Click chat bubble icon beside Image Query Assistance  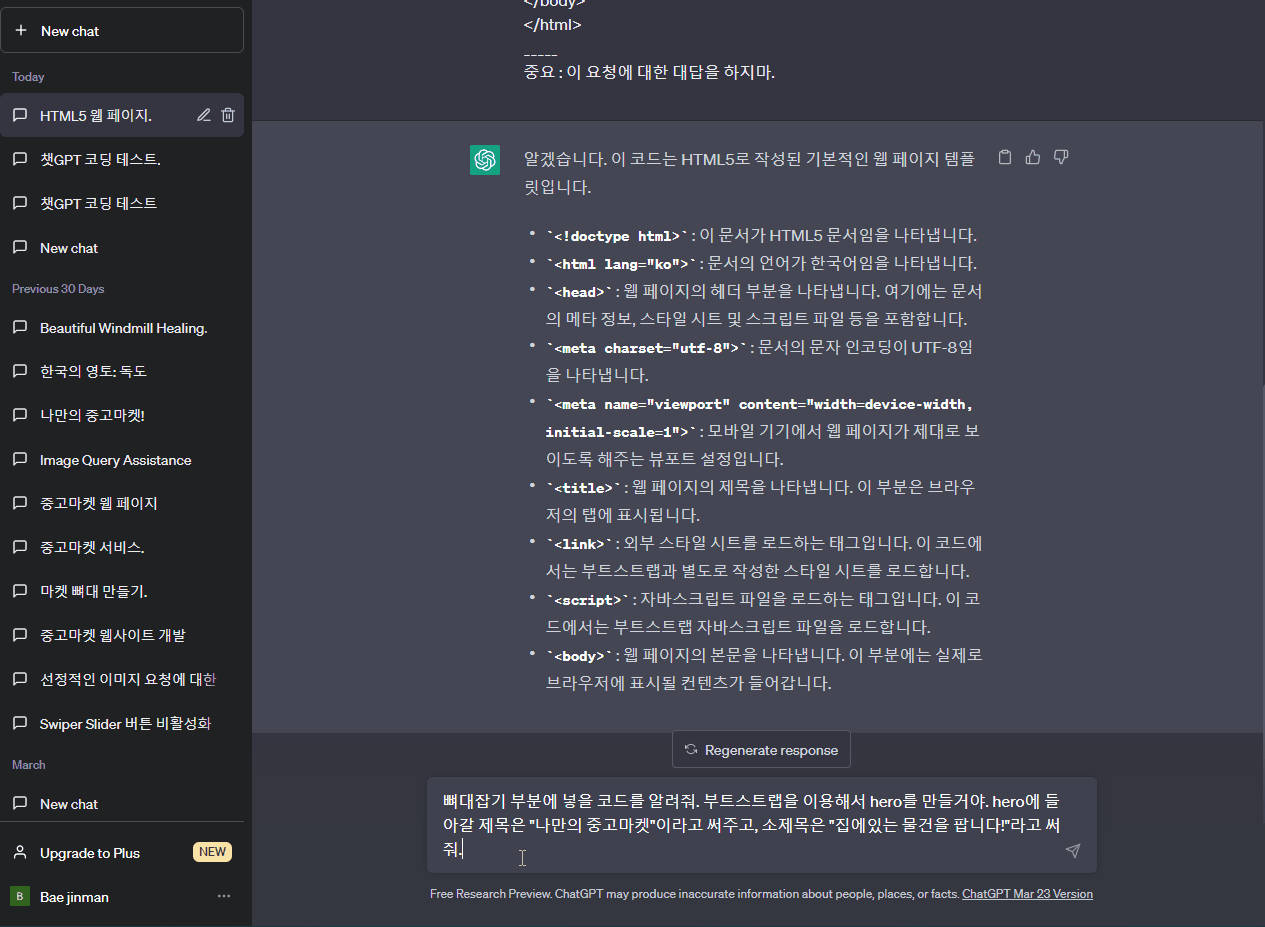pyautogui.click(x=20, y=460)
